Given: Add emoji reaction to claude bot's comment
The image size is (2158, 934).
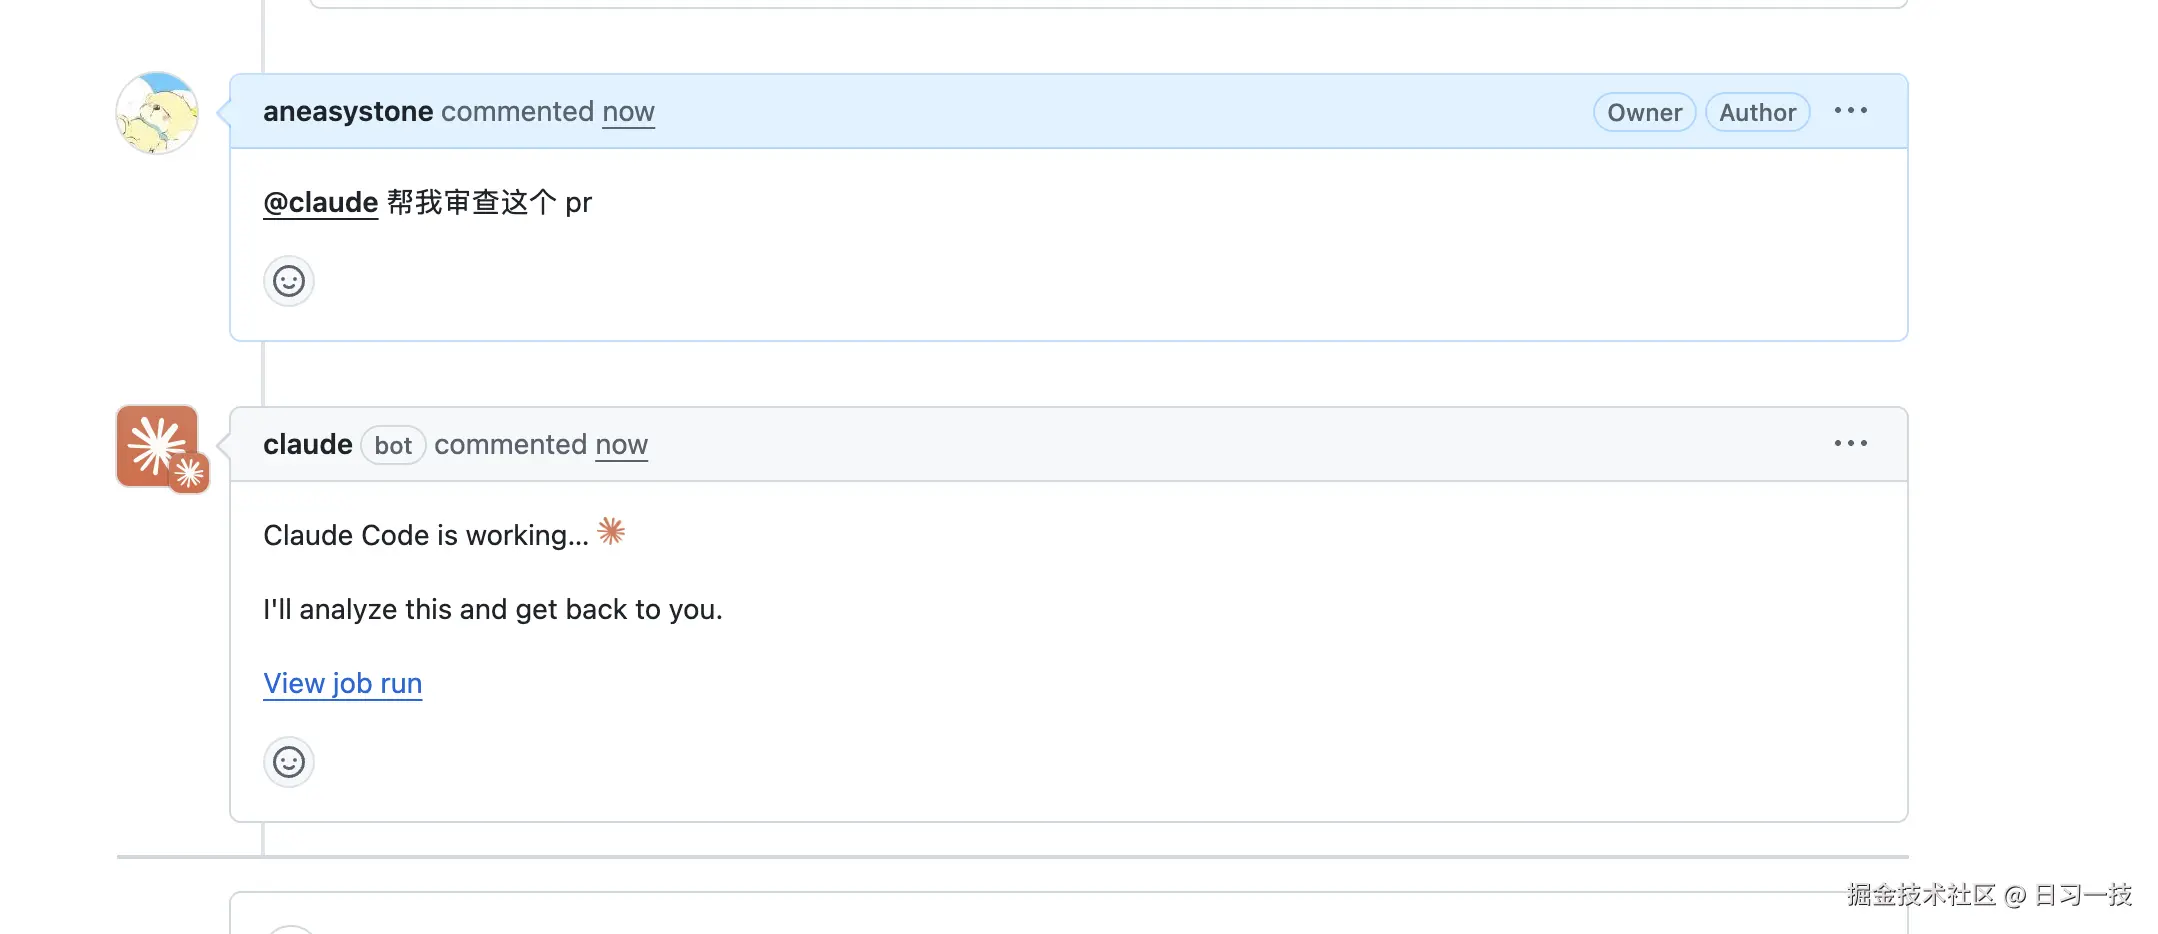Looking at the screenshot, I should (x=289, y=762).
